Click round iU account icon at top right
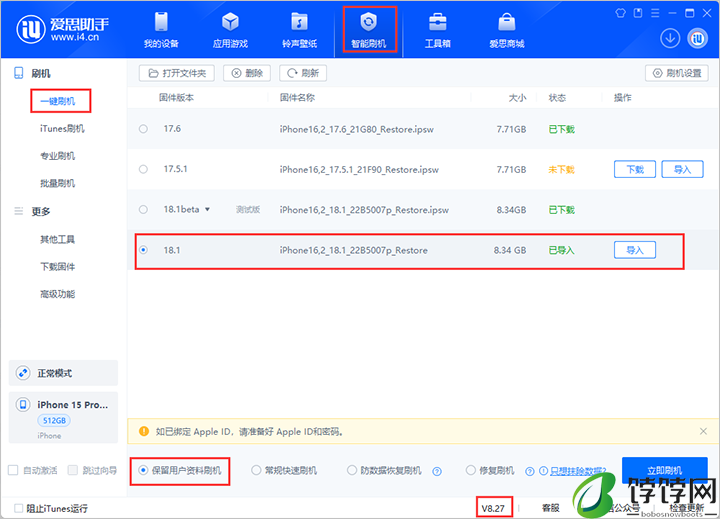Image resolution: width=720 pixels, height=519 pixels. [698, 38]
